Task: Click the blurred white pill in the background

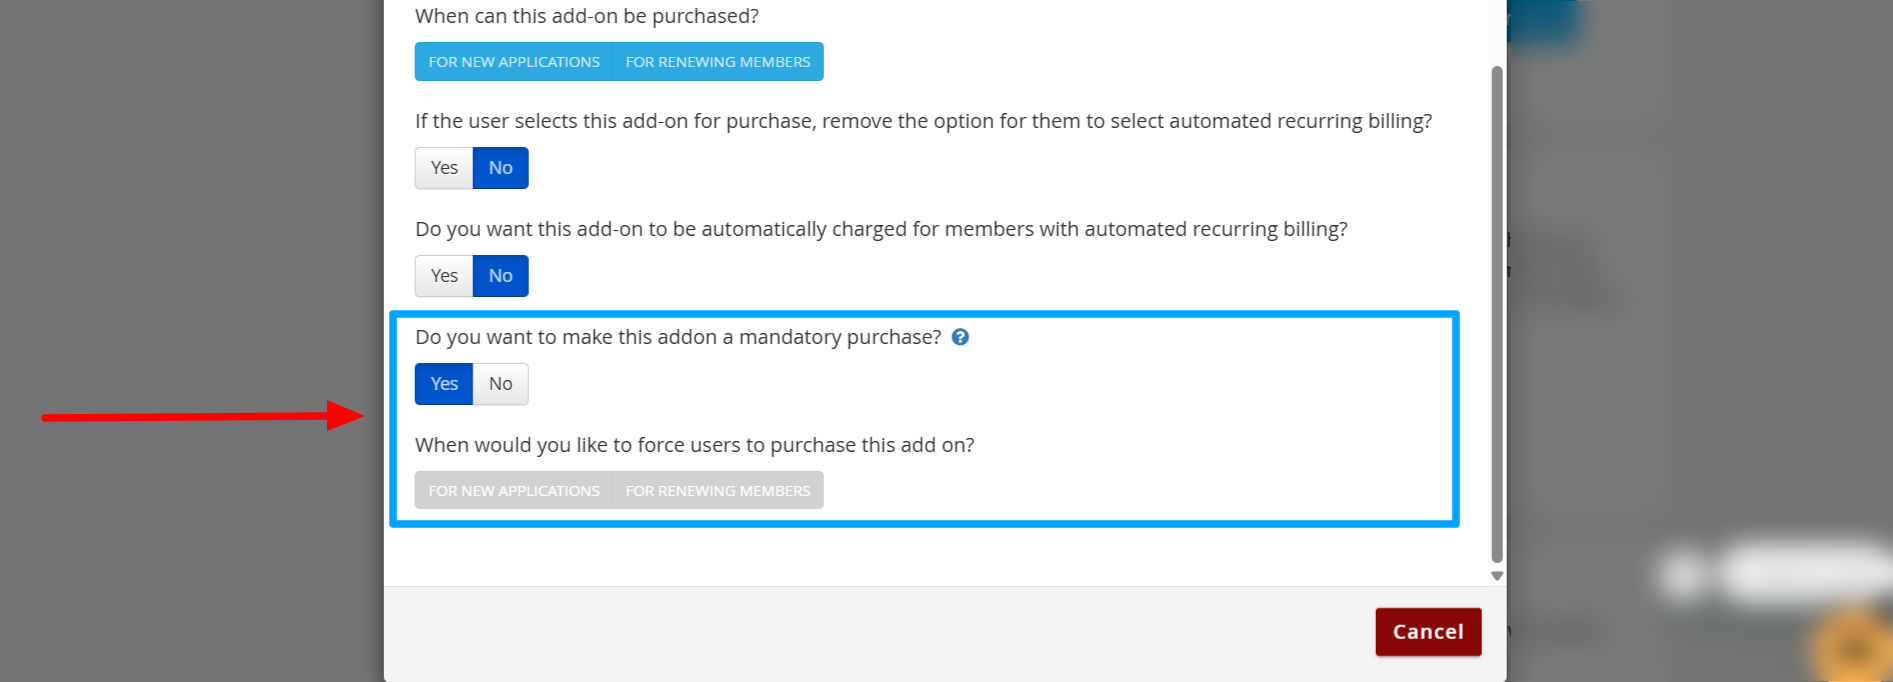Action: (x=1810, y=572)
